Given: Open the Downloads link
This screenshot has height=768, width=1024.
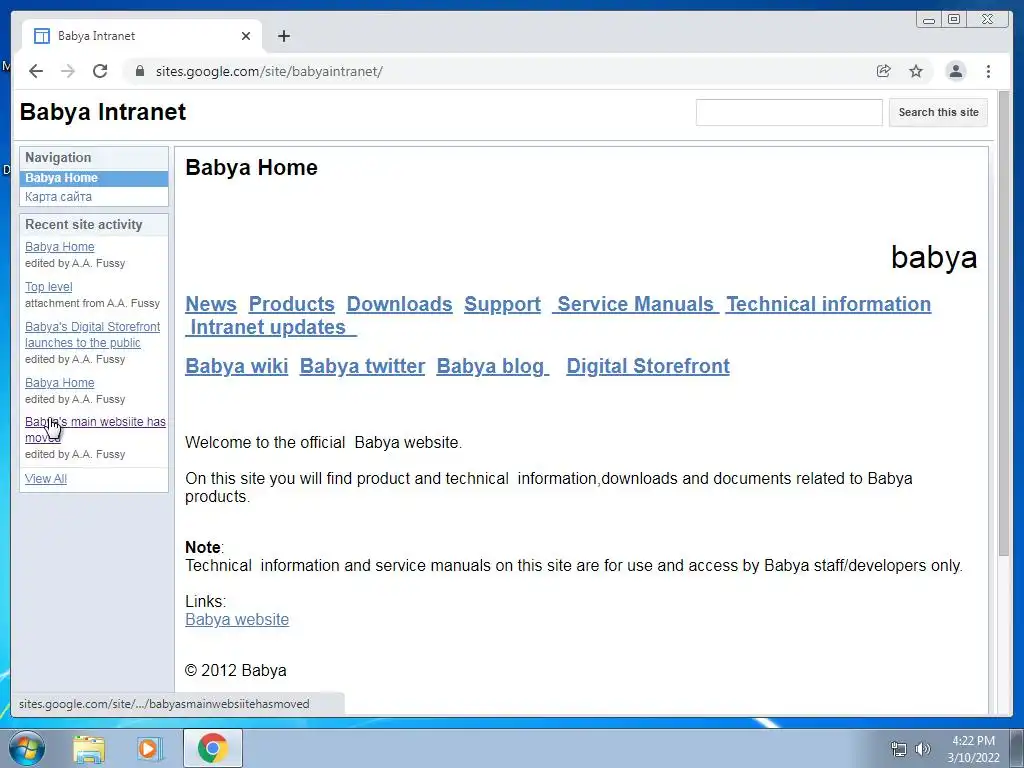Looking at the screenshot, I should tap(399, 304).
